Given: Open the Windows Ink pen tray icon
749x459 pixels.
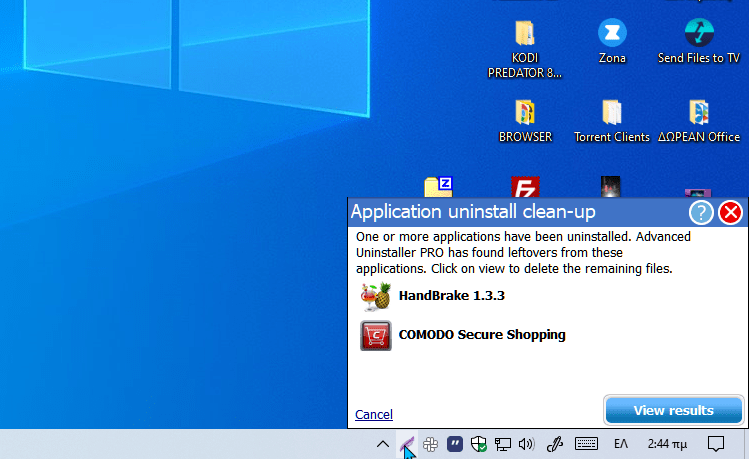Looking at the screenshot, I should pyautogui.click(x=555, y=444).
